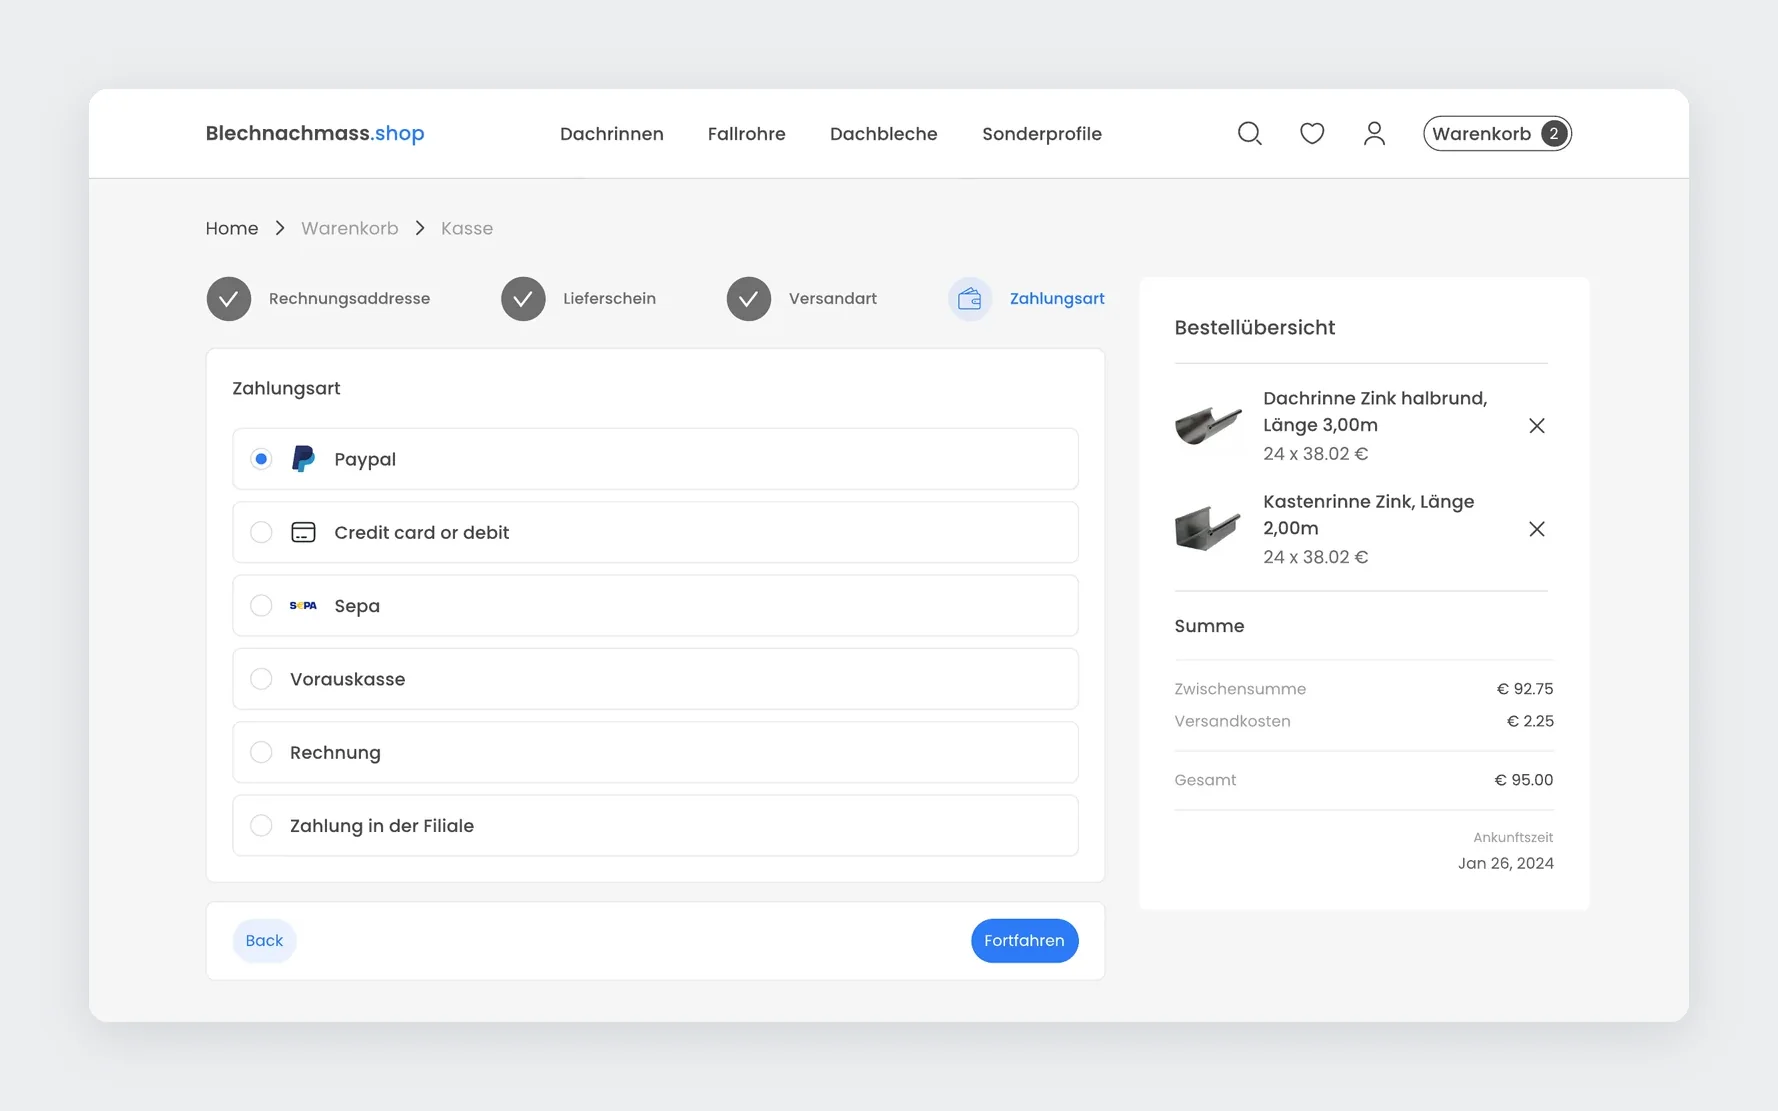Open the wishlist heart icon

[x=1311, y=133]
